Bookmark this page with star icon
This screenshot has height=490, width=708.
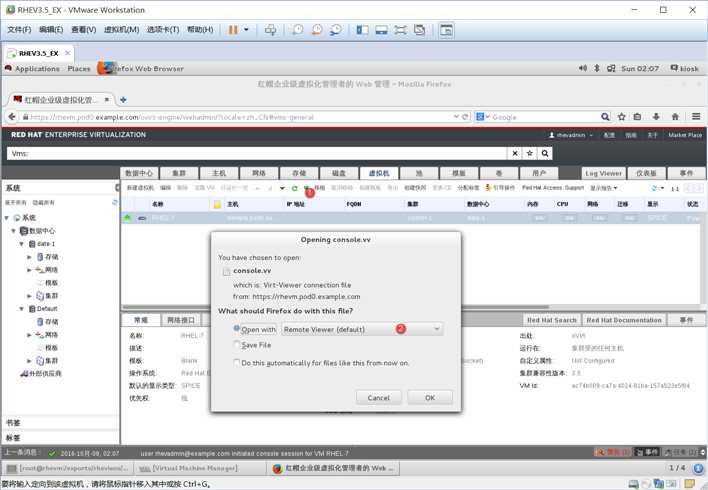(x=622, y=117)
